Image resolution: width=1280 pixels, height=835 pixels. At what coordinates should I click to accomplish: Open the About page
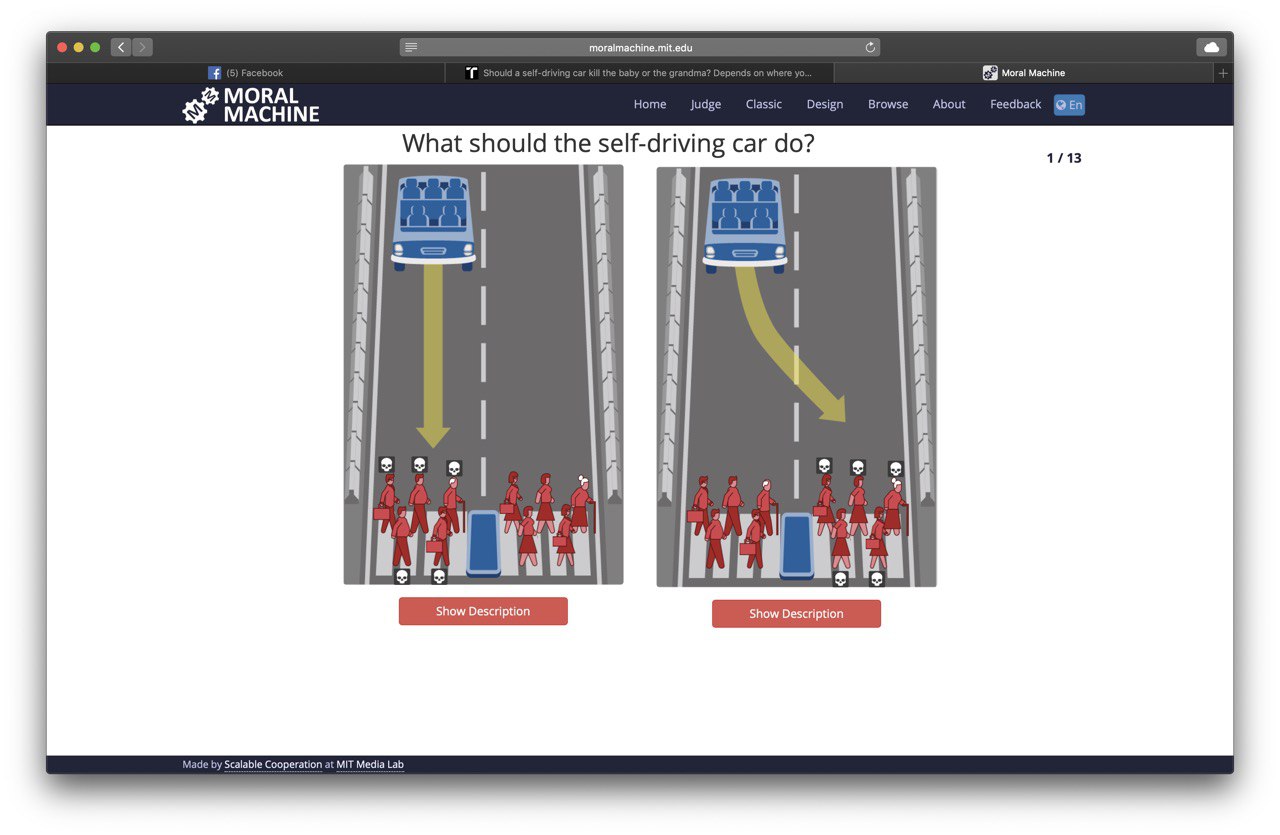(x=949, y=104)
